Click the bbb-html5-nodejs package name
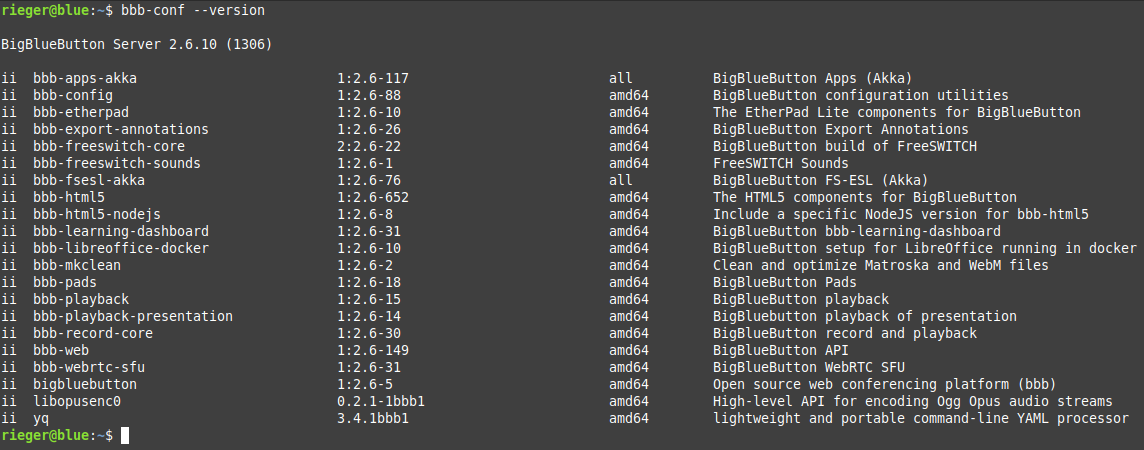1144x450 pixels. pyautogui.click(x=97, y=214)
